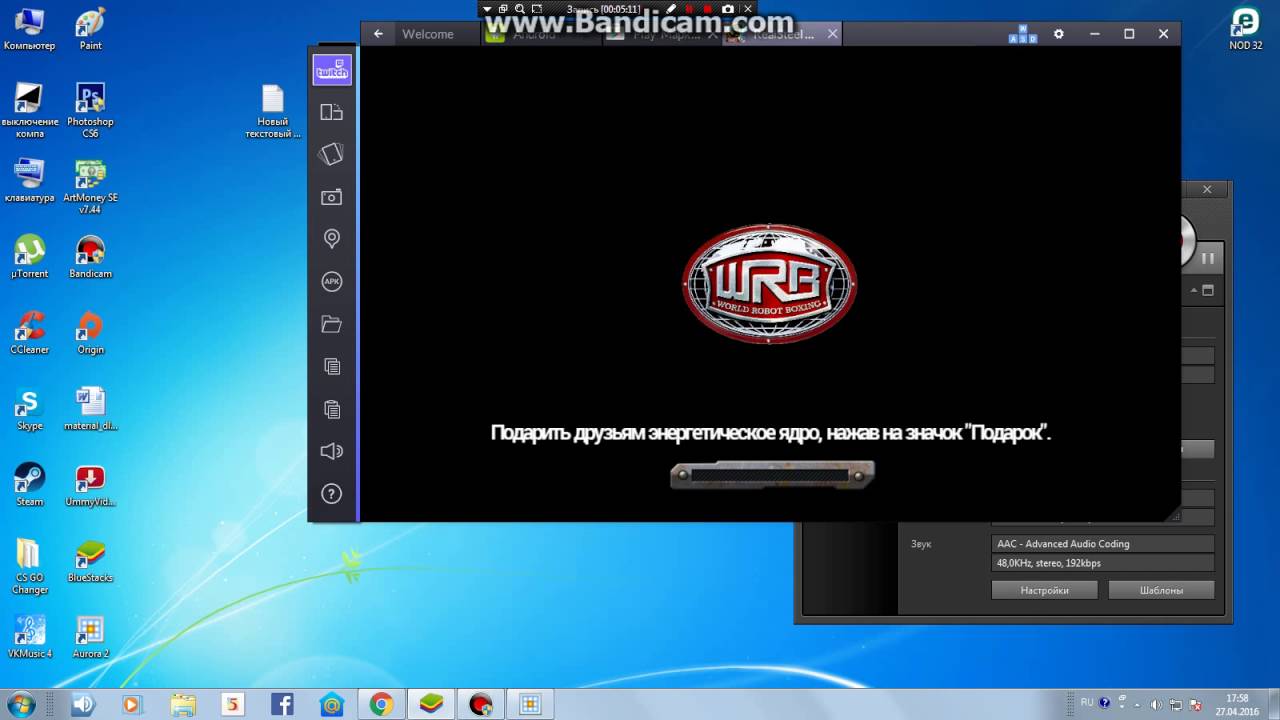This screenshot has height=720, width=1280.
Task: Select the Компьютер desktop icon
Action: pos(30,30)
